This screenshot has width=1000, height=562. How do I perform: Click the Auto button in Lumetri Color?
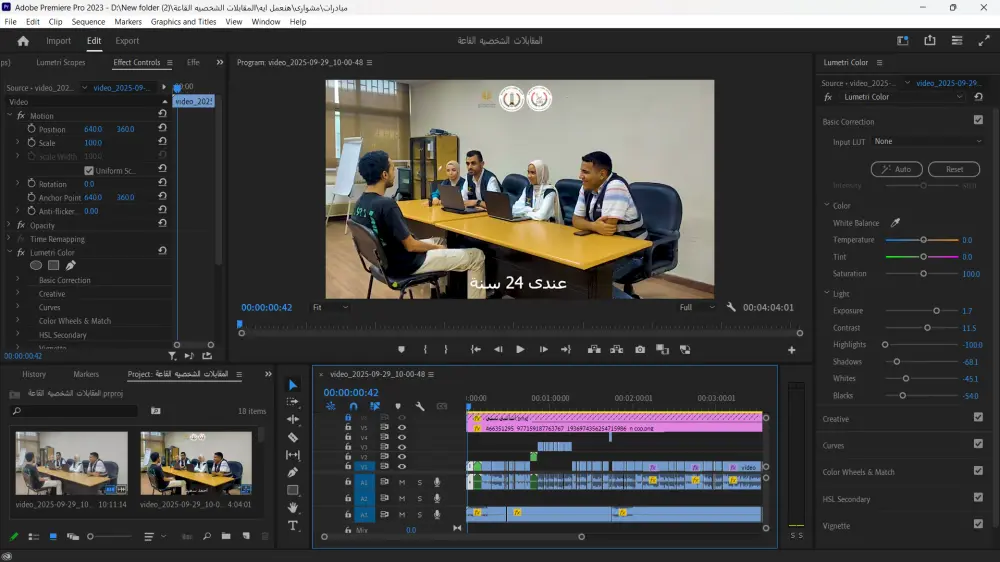tap(896, 169)
